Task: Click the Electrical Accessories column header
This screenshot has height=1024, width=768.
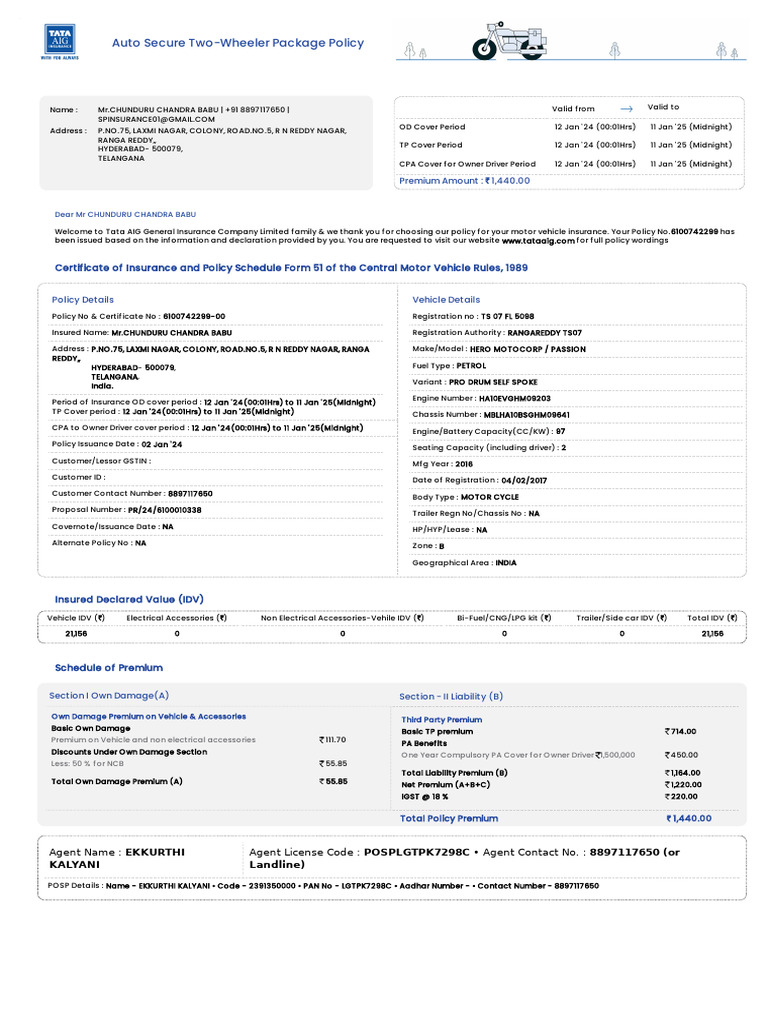Action: 176,618
